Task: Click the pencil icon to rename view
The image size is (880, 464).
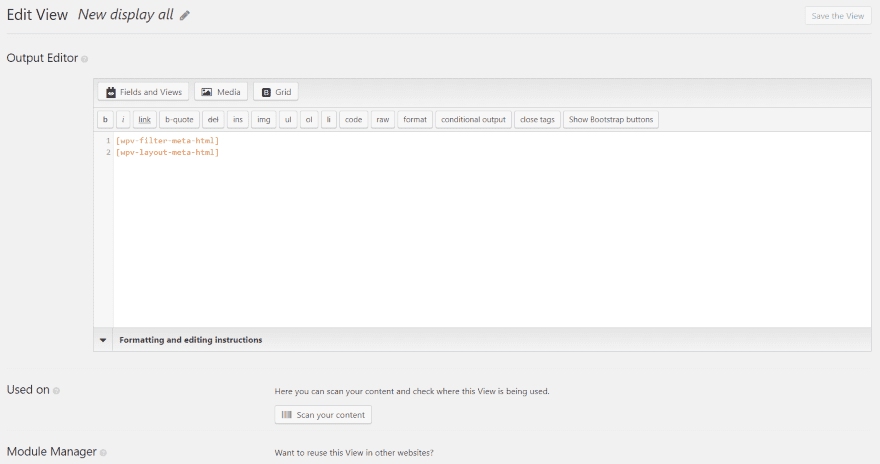Action: pos(185,16)
